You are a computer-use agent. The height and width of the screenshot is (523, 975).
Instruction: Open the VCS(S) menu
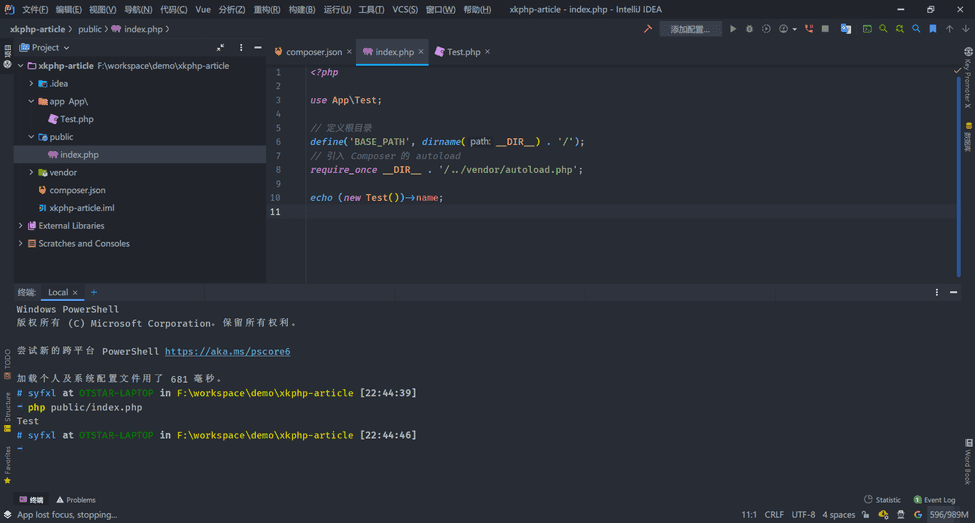(x=405, y=9)
